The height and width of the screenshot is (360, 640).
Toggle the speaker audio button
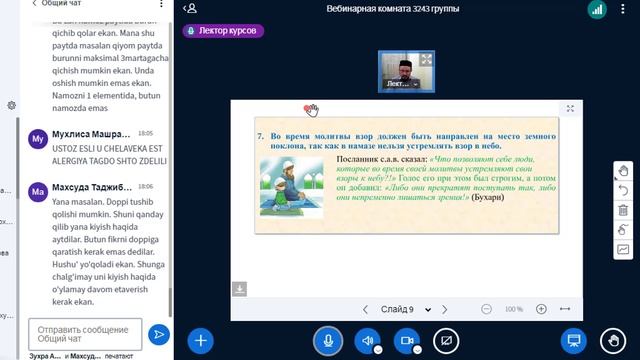click(367, 340)
